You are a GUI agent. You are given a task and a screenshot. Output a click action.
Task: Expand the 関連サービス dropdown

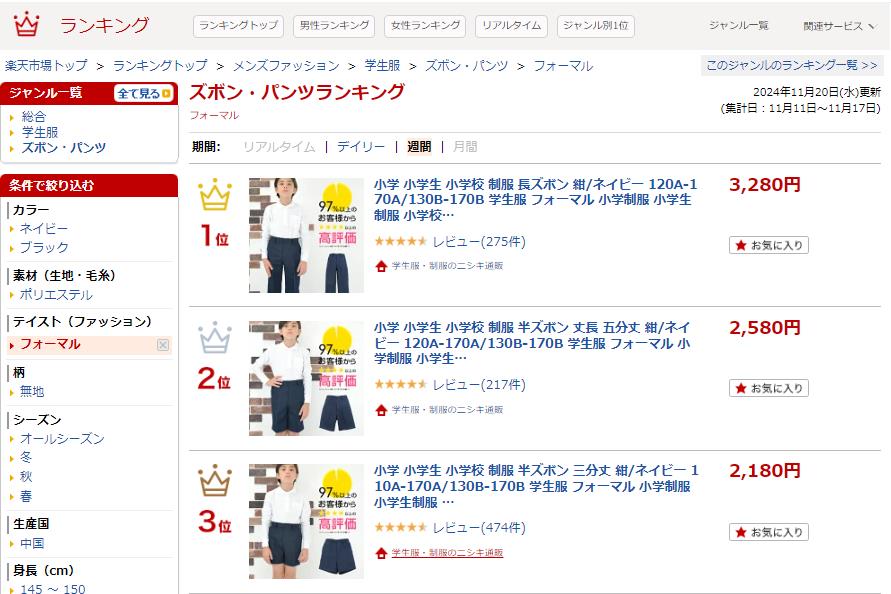coord(839,26)
